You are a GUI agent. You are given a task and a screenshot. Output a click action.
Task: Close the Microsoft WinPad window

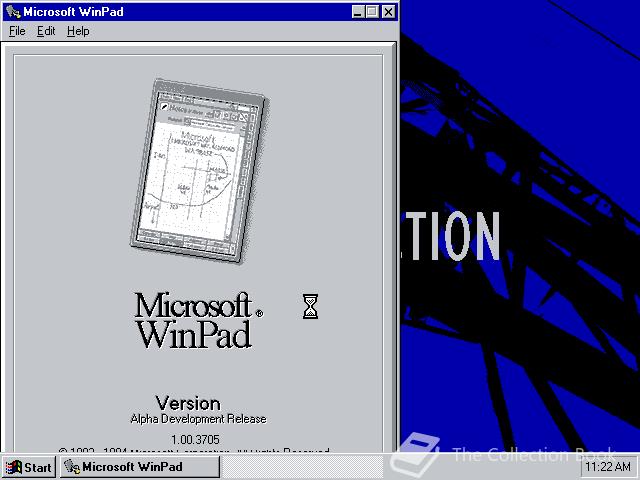coord(389,12)
